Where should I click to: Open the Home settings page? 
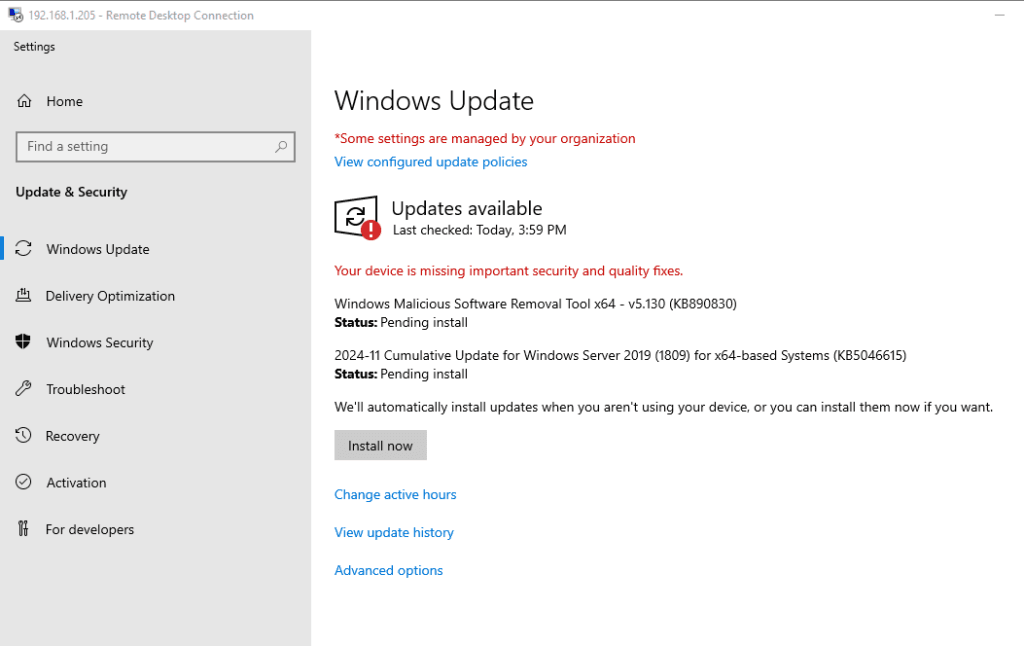coord(64,101)
